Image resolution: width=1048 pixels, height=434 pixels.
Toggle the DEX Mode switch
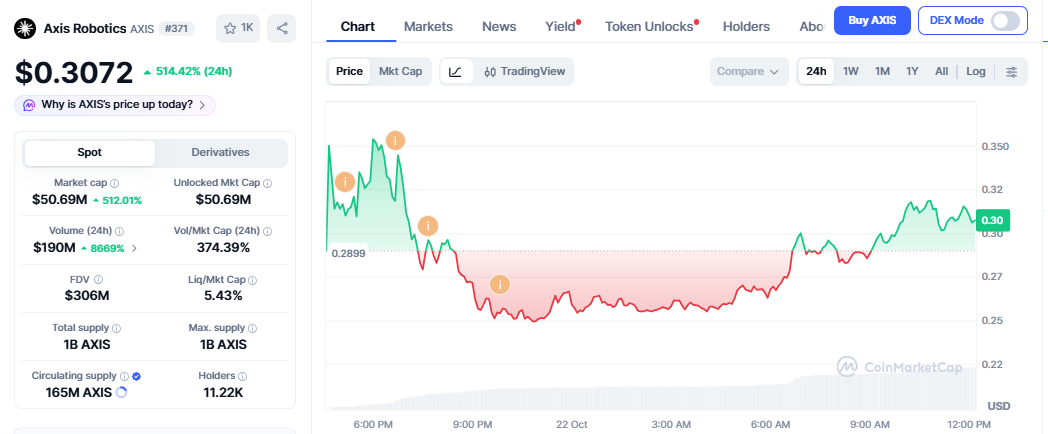(x=1005, y=21)
